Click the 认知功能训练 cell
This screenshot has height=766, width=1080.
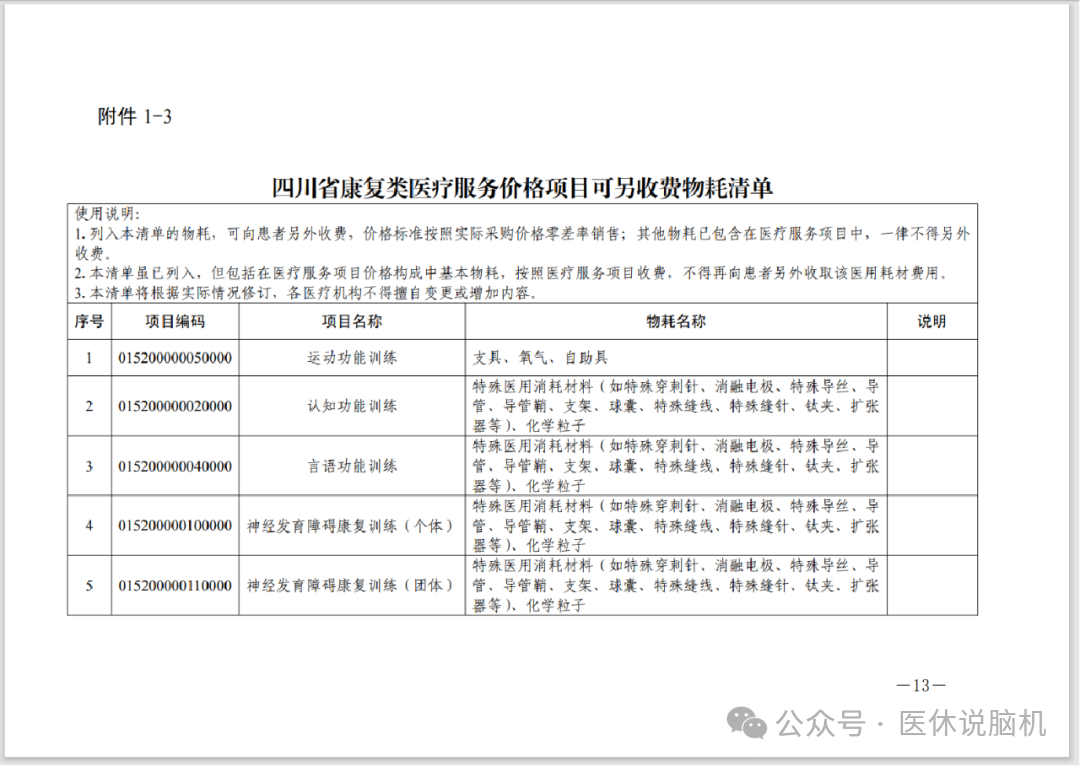coord(352,406)
